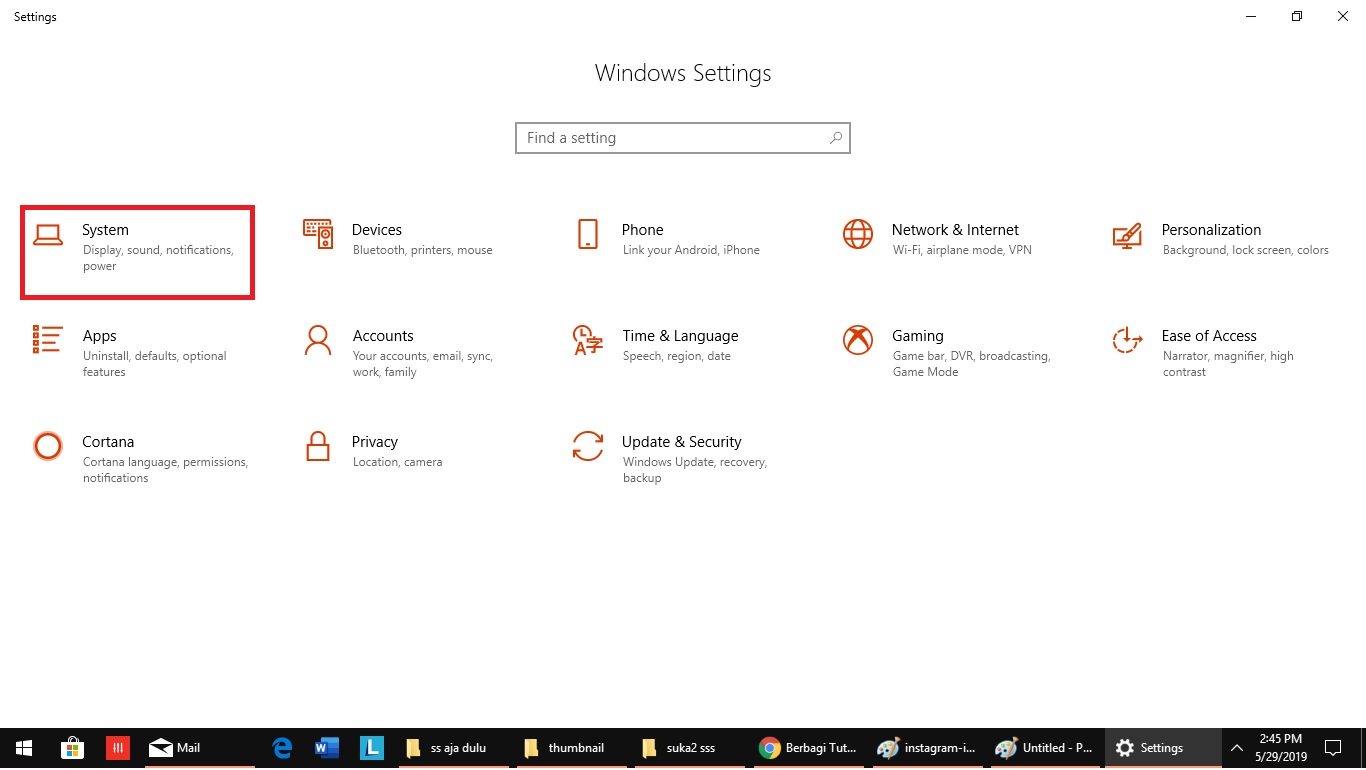This screenshot has width=1366, height=770.
Task: Switch to the Untitled Paint window
Action: click(x=1045, y=747)
